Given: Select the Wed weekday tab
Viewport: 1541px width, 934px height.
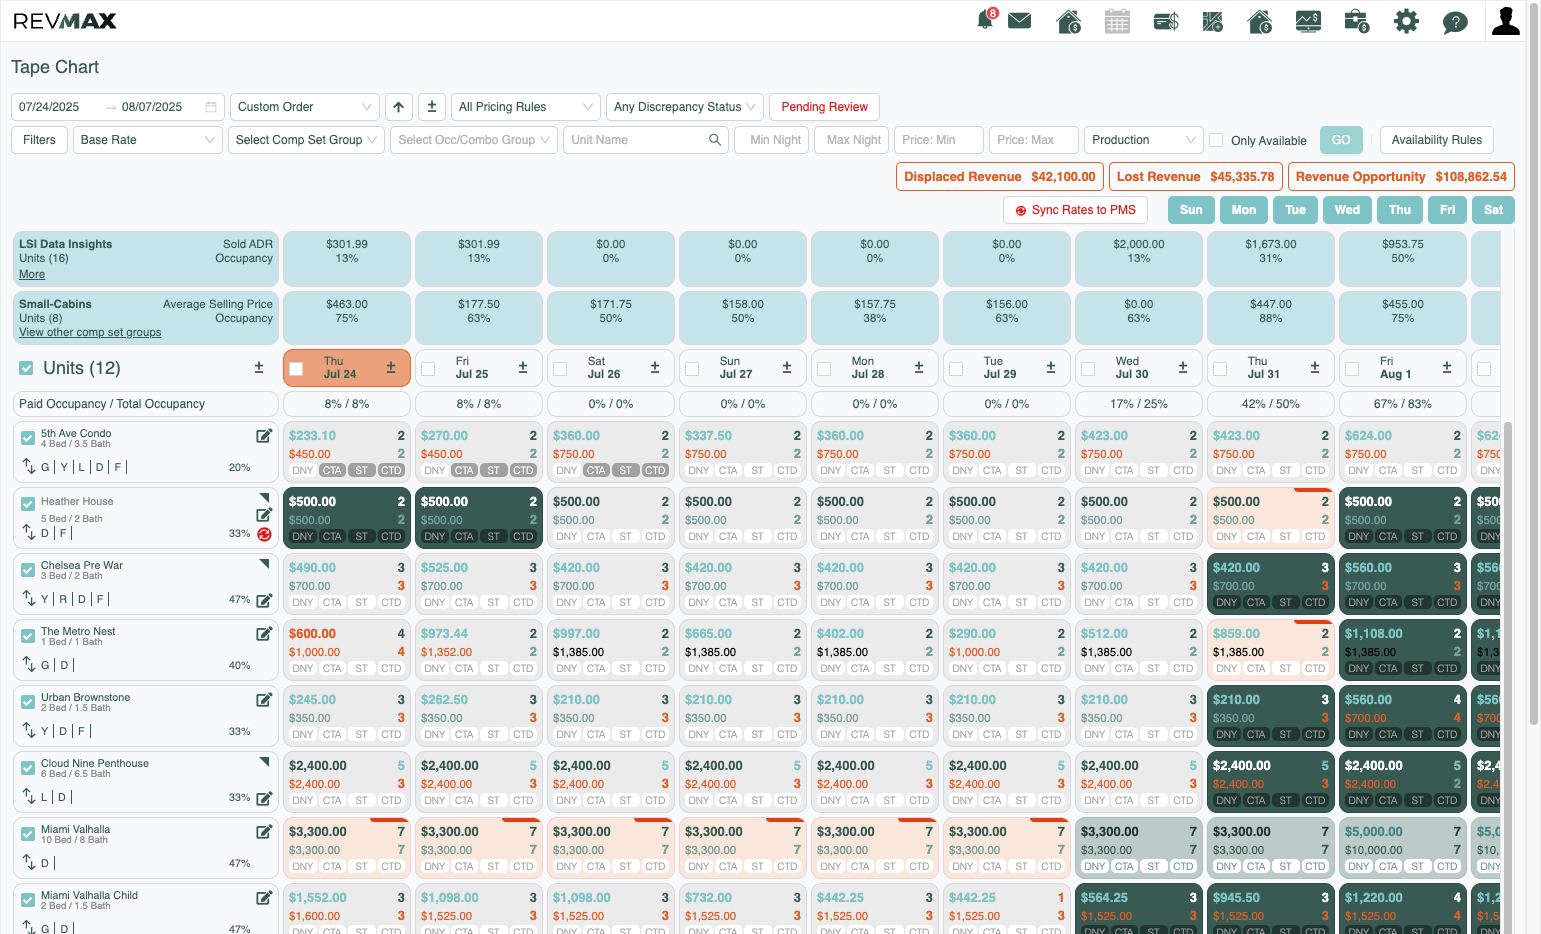Looking at the screenshot, I should pyautogui.click(x=1348, y=210).
